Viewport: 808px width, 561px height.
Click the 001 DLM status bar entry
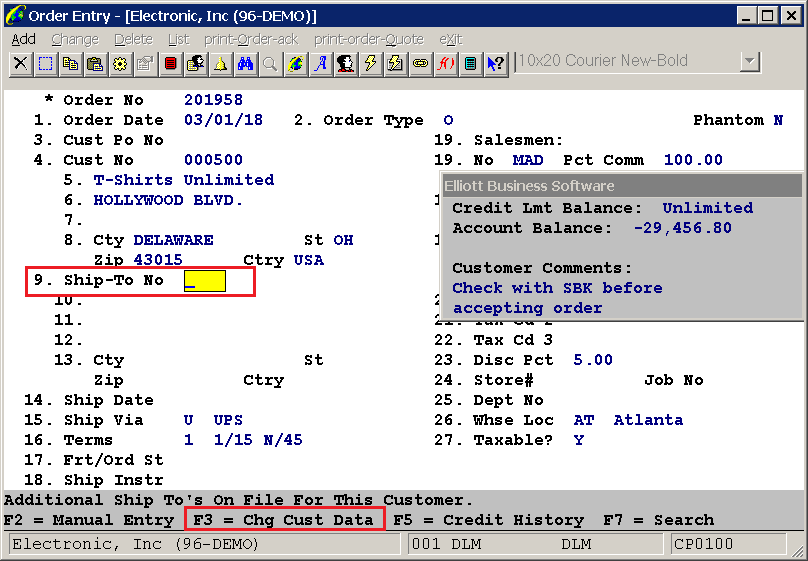[536, 544]
